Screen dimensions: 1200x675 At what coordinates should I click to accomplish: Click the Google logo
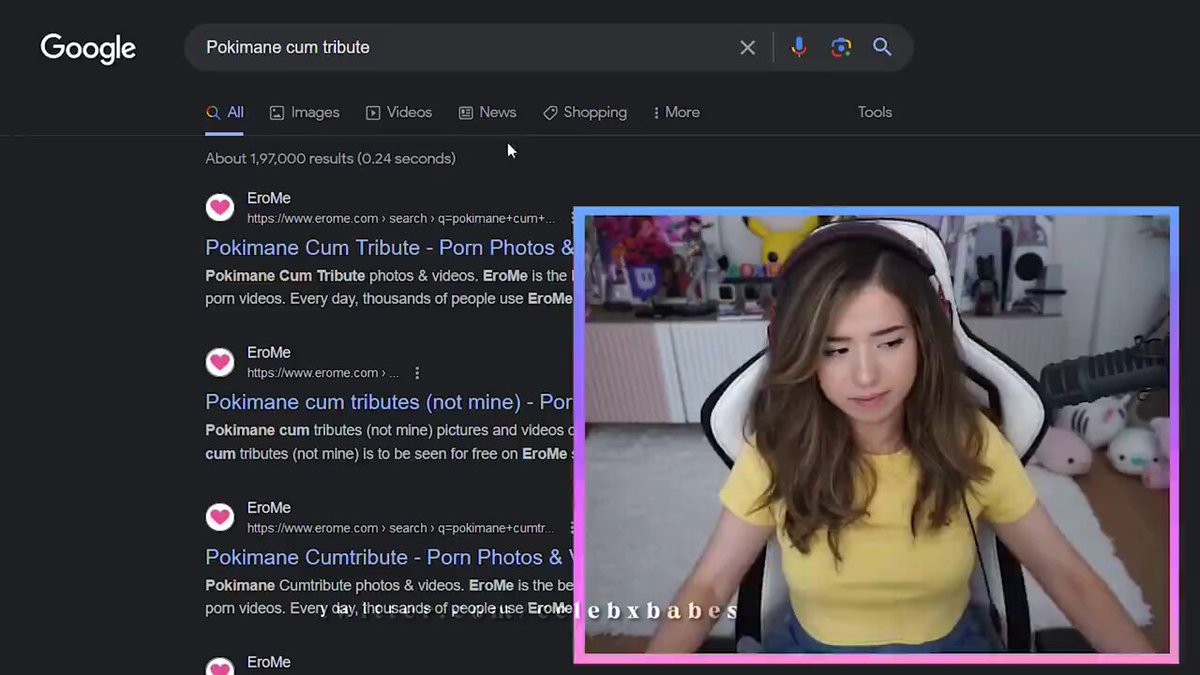click(x=88, y=48)
